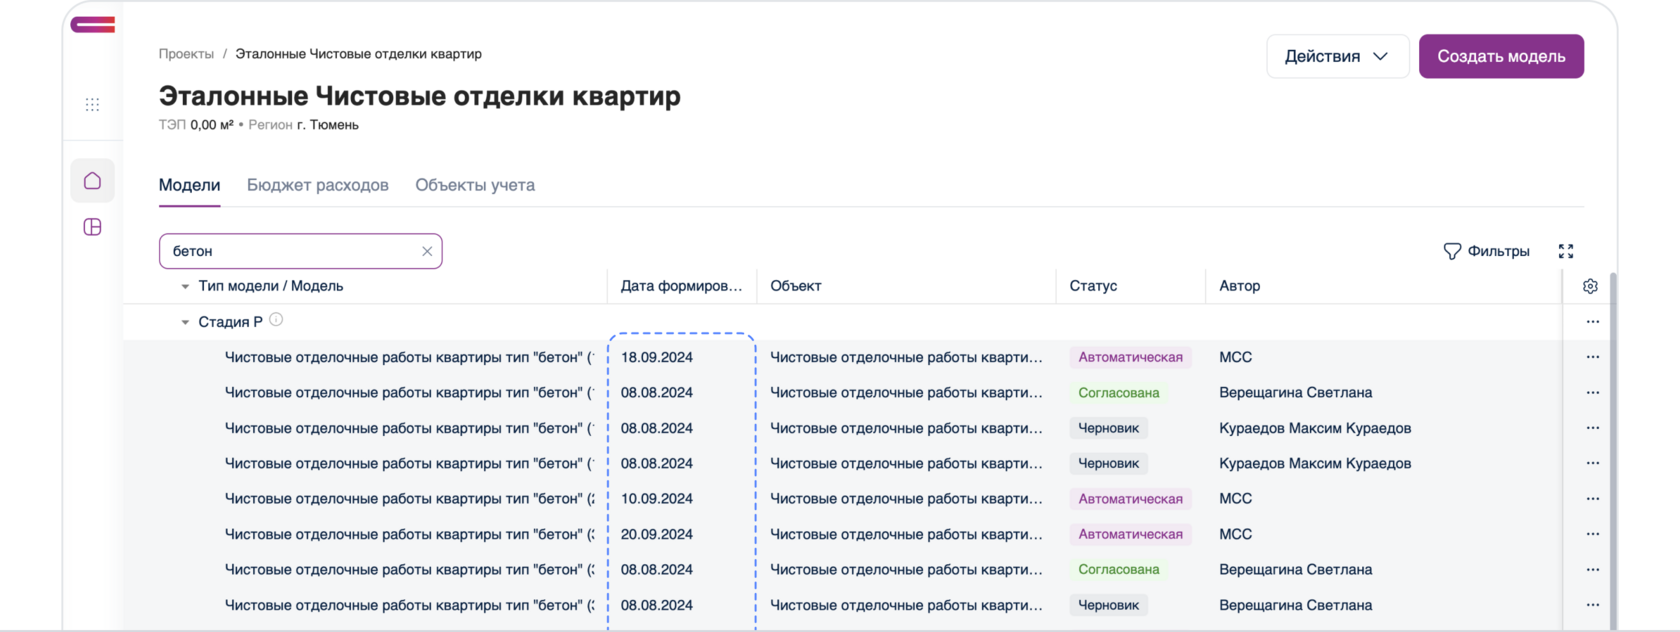Open model name in 18.09.2024 row

tap(409, 357)
